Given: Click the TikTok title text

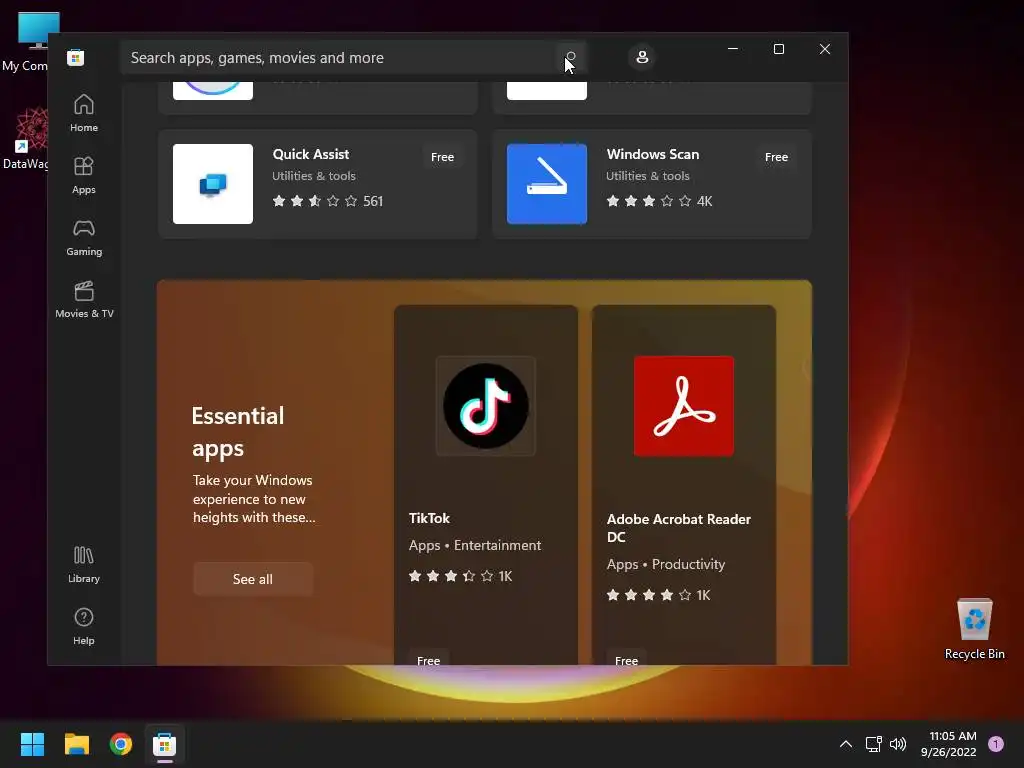Looking at the screenshot, I should [429, 518].
